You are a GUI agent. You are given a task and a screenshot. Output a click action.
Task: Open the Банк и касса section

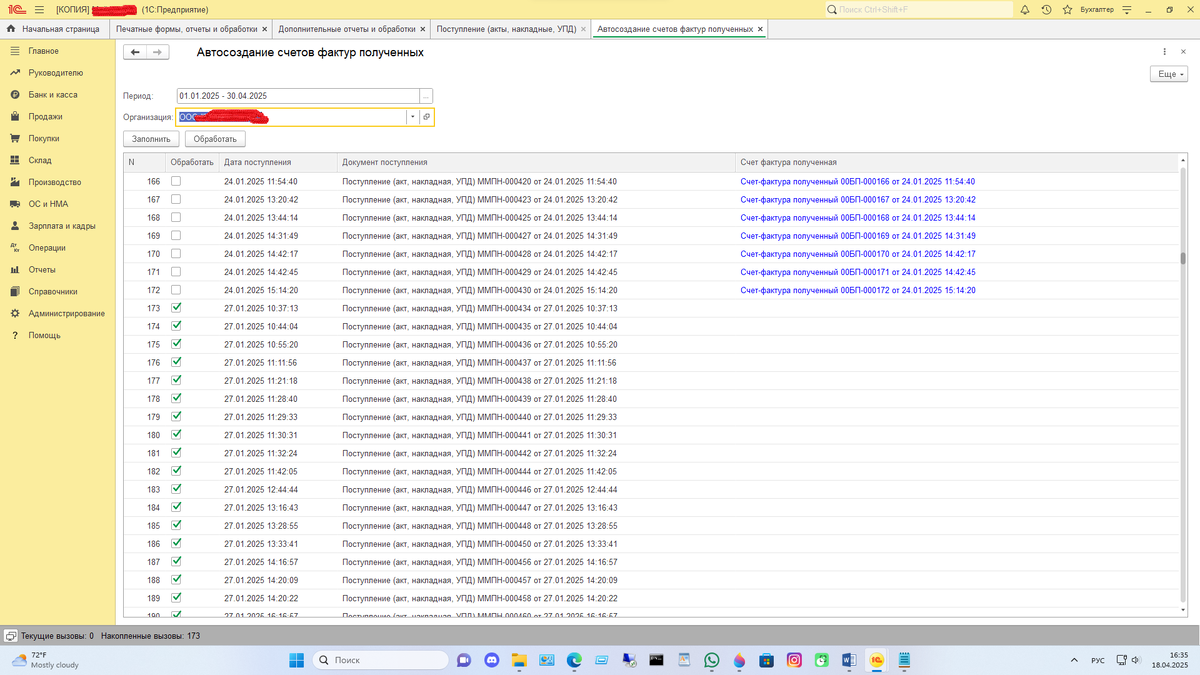52,95
